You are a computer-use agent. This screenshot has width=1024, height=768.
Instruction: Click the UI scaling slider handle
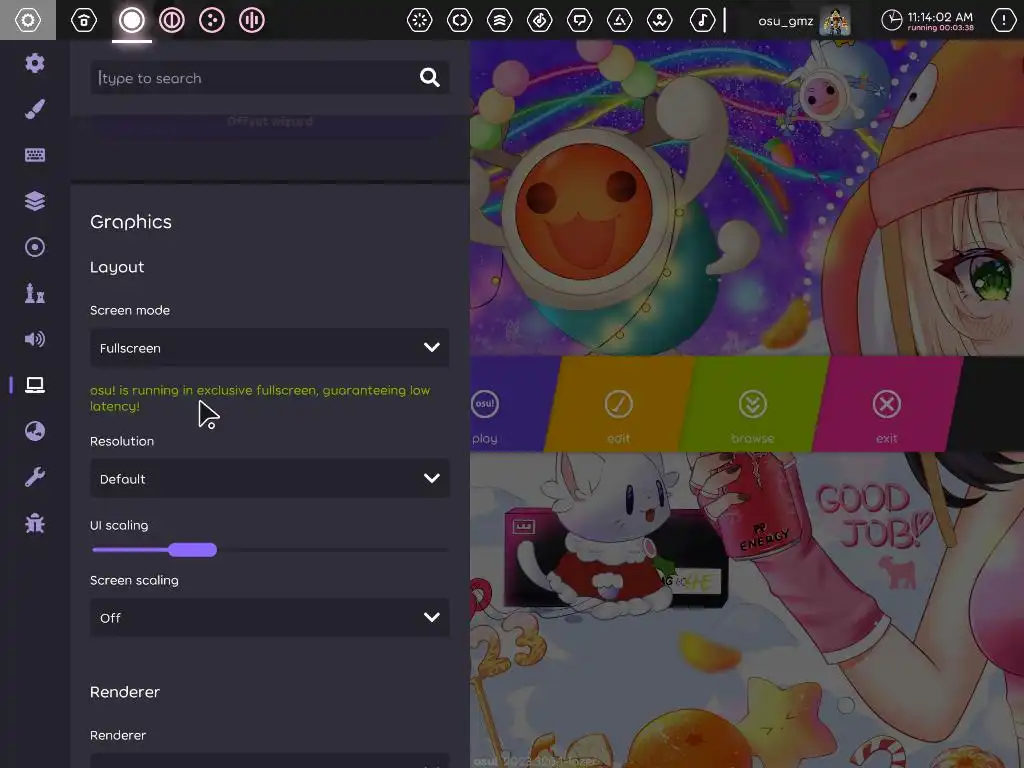tap(193, 550)
